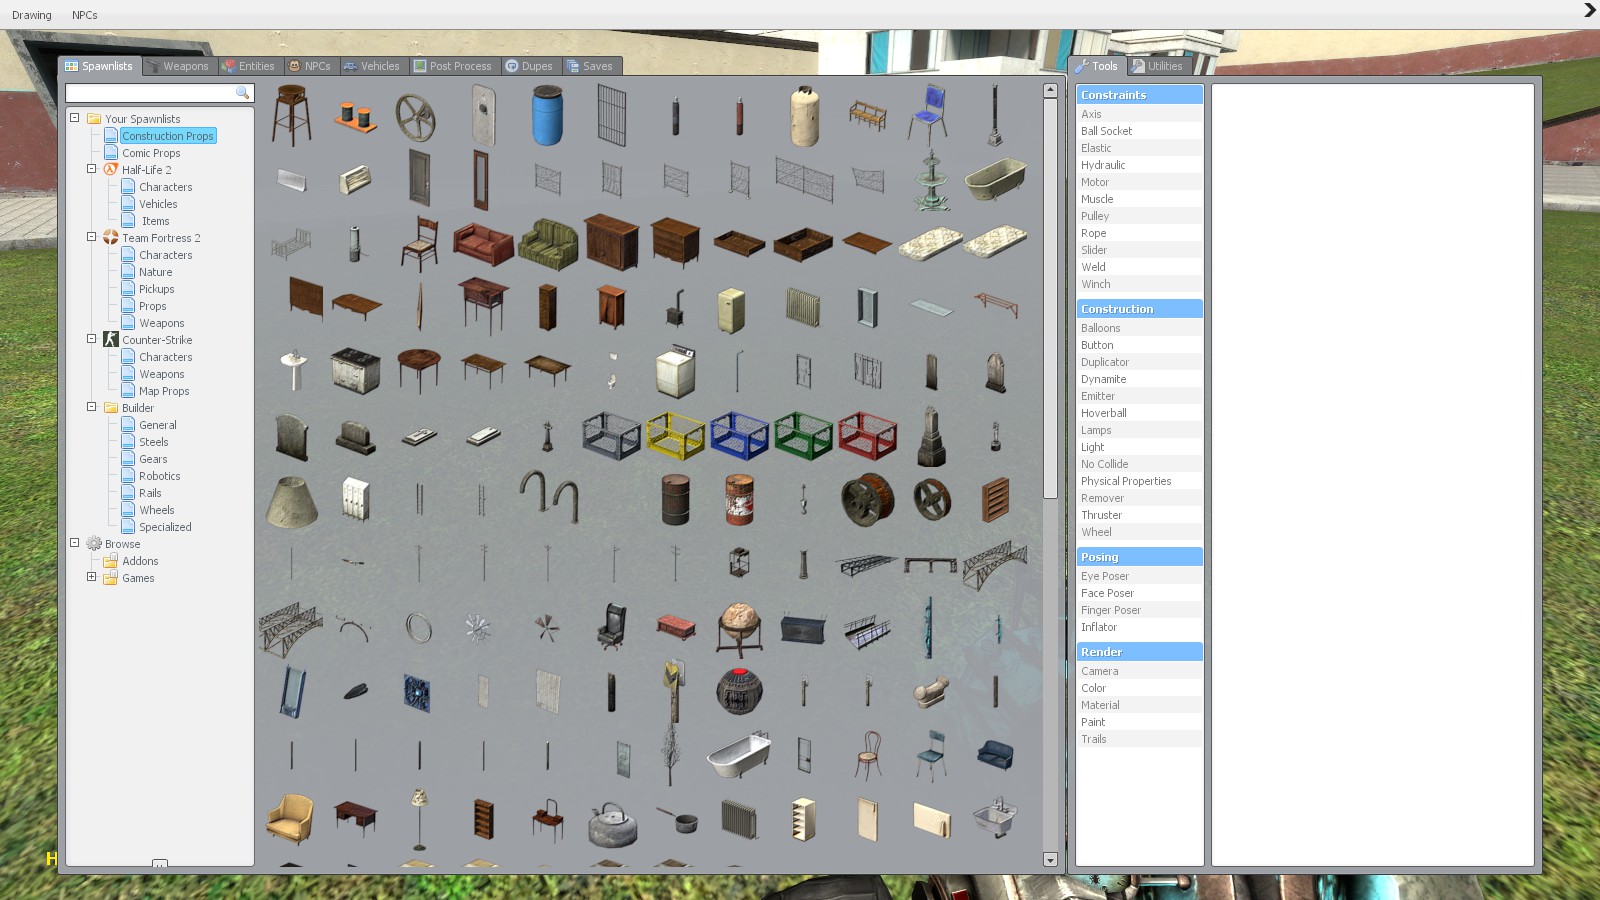Choose the Balloons tool

(x=1139, y=328)
